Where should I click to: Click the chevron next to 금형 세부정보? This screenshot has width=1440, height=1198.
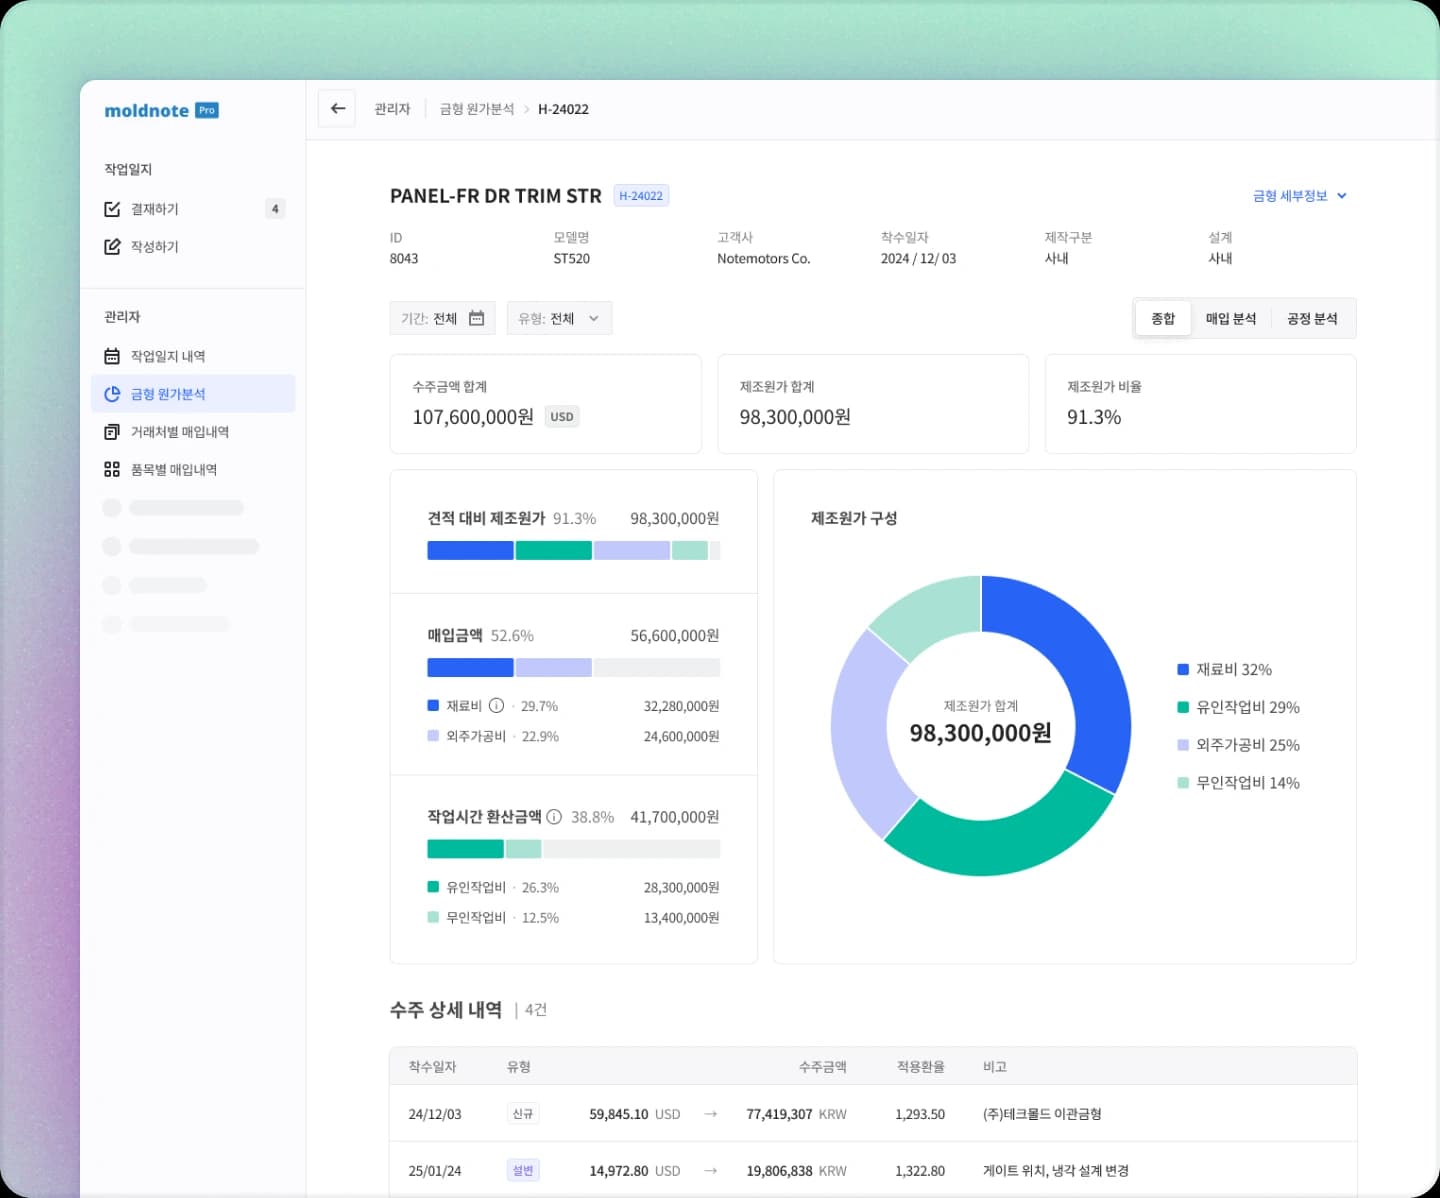point(1342,196)
